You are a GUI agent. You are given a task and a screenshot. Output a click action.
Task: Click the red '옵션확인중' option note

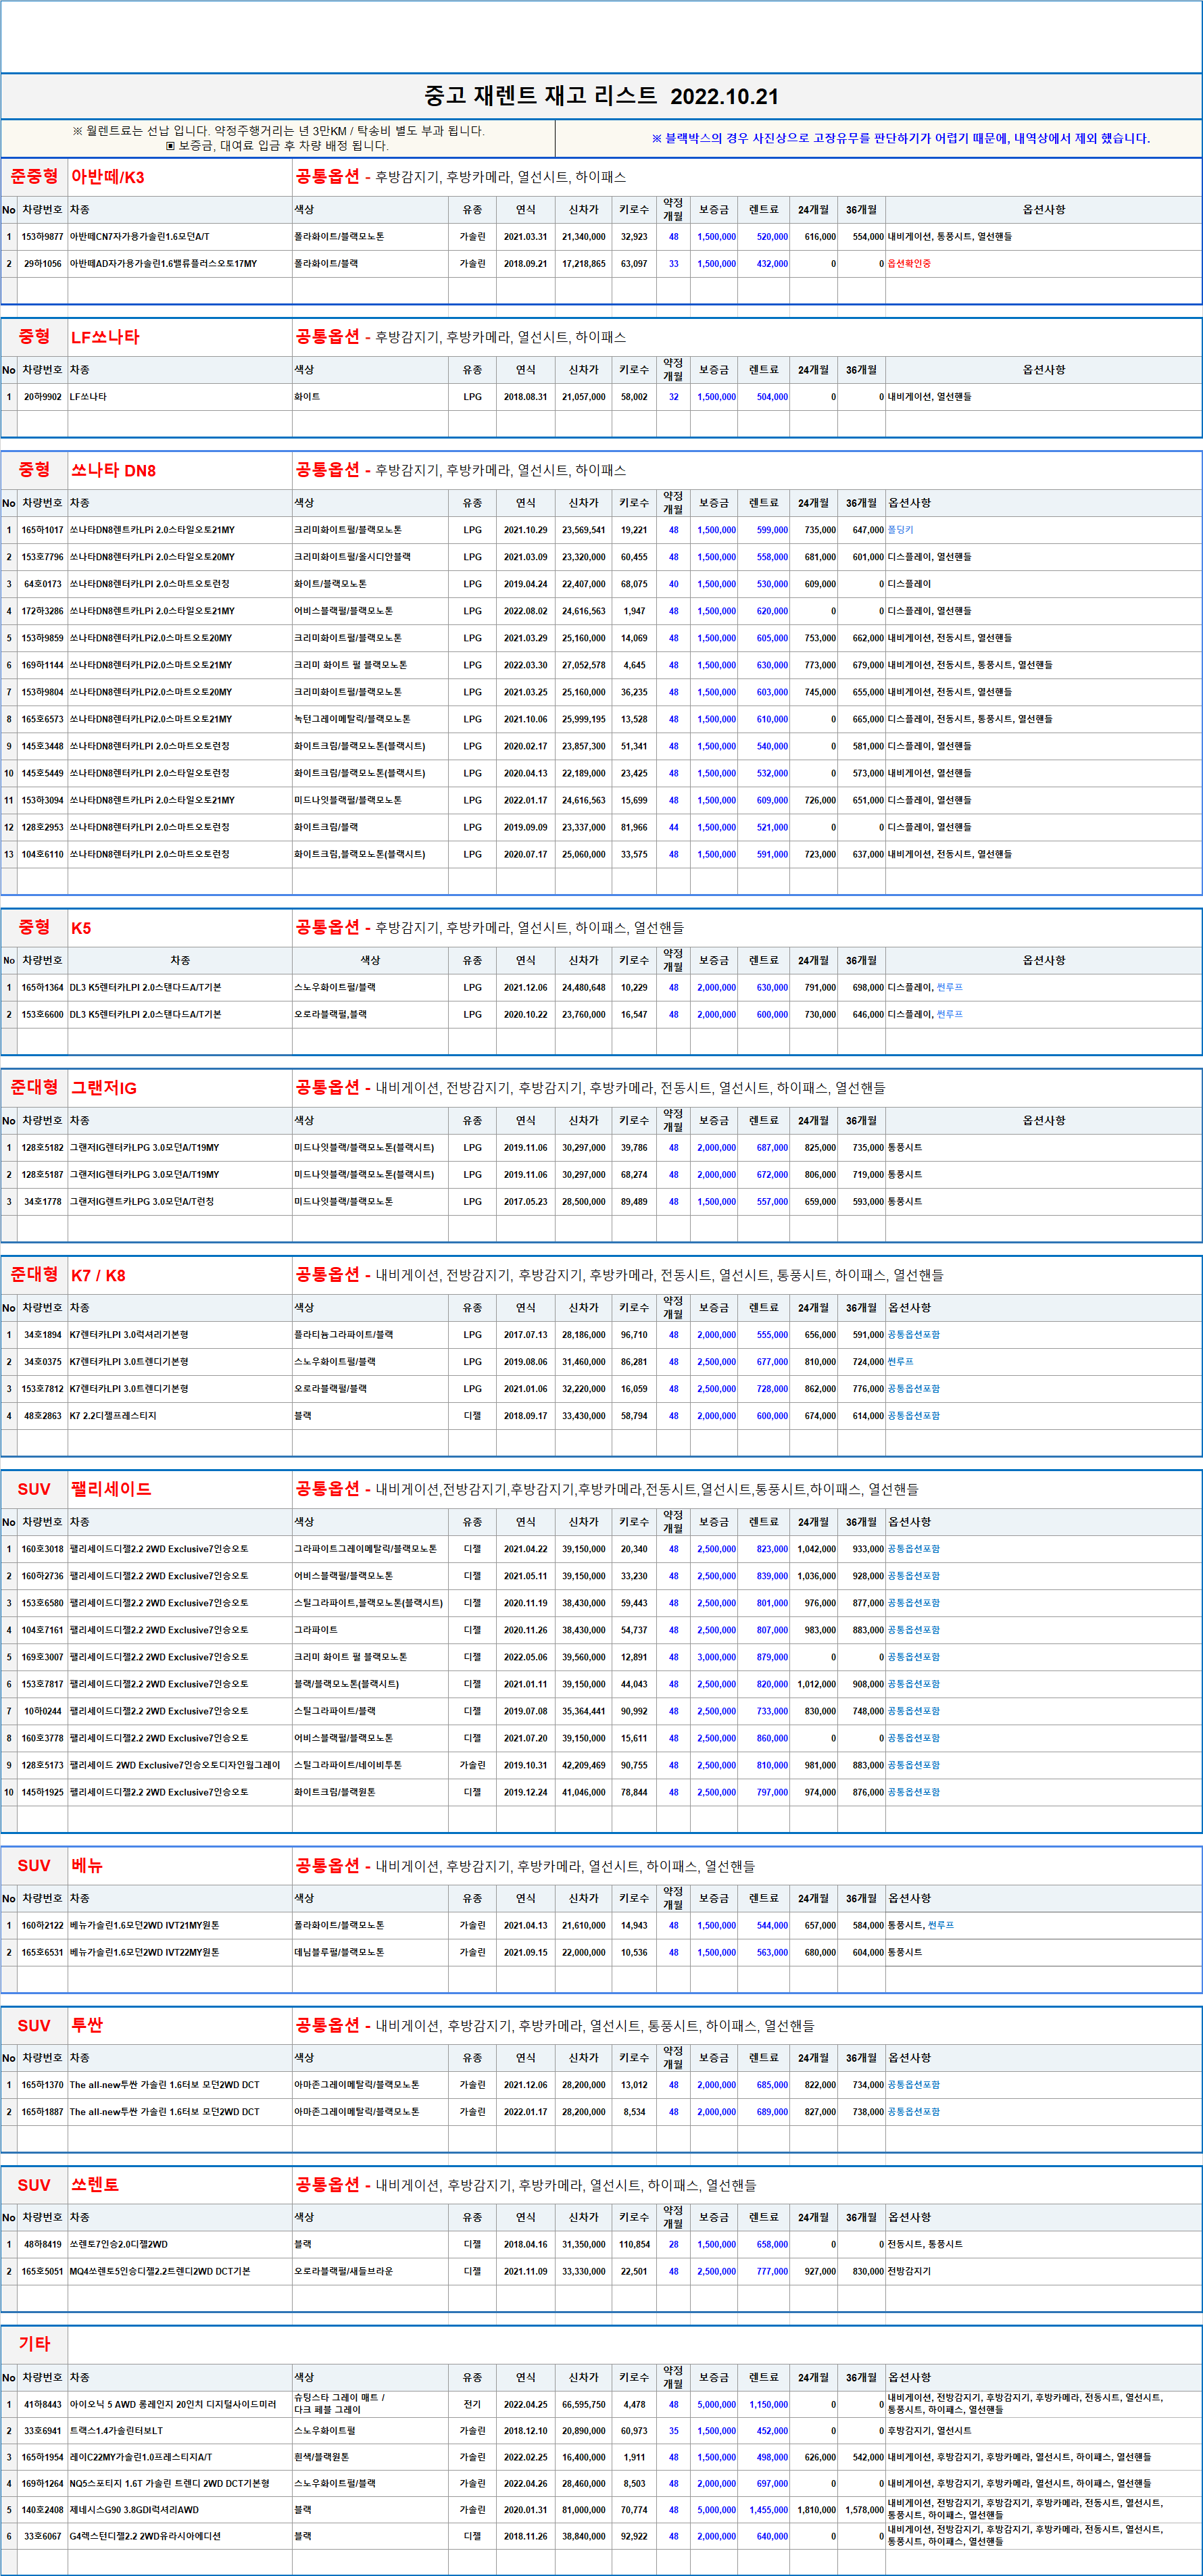(909, 264)
